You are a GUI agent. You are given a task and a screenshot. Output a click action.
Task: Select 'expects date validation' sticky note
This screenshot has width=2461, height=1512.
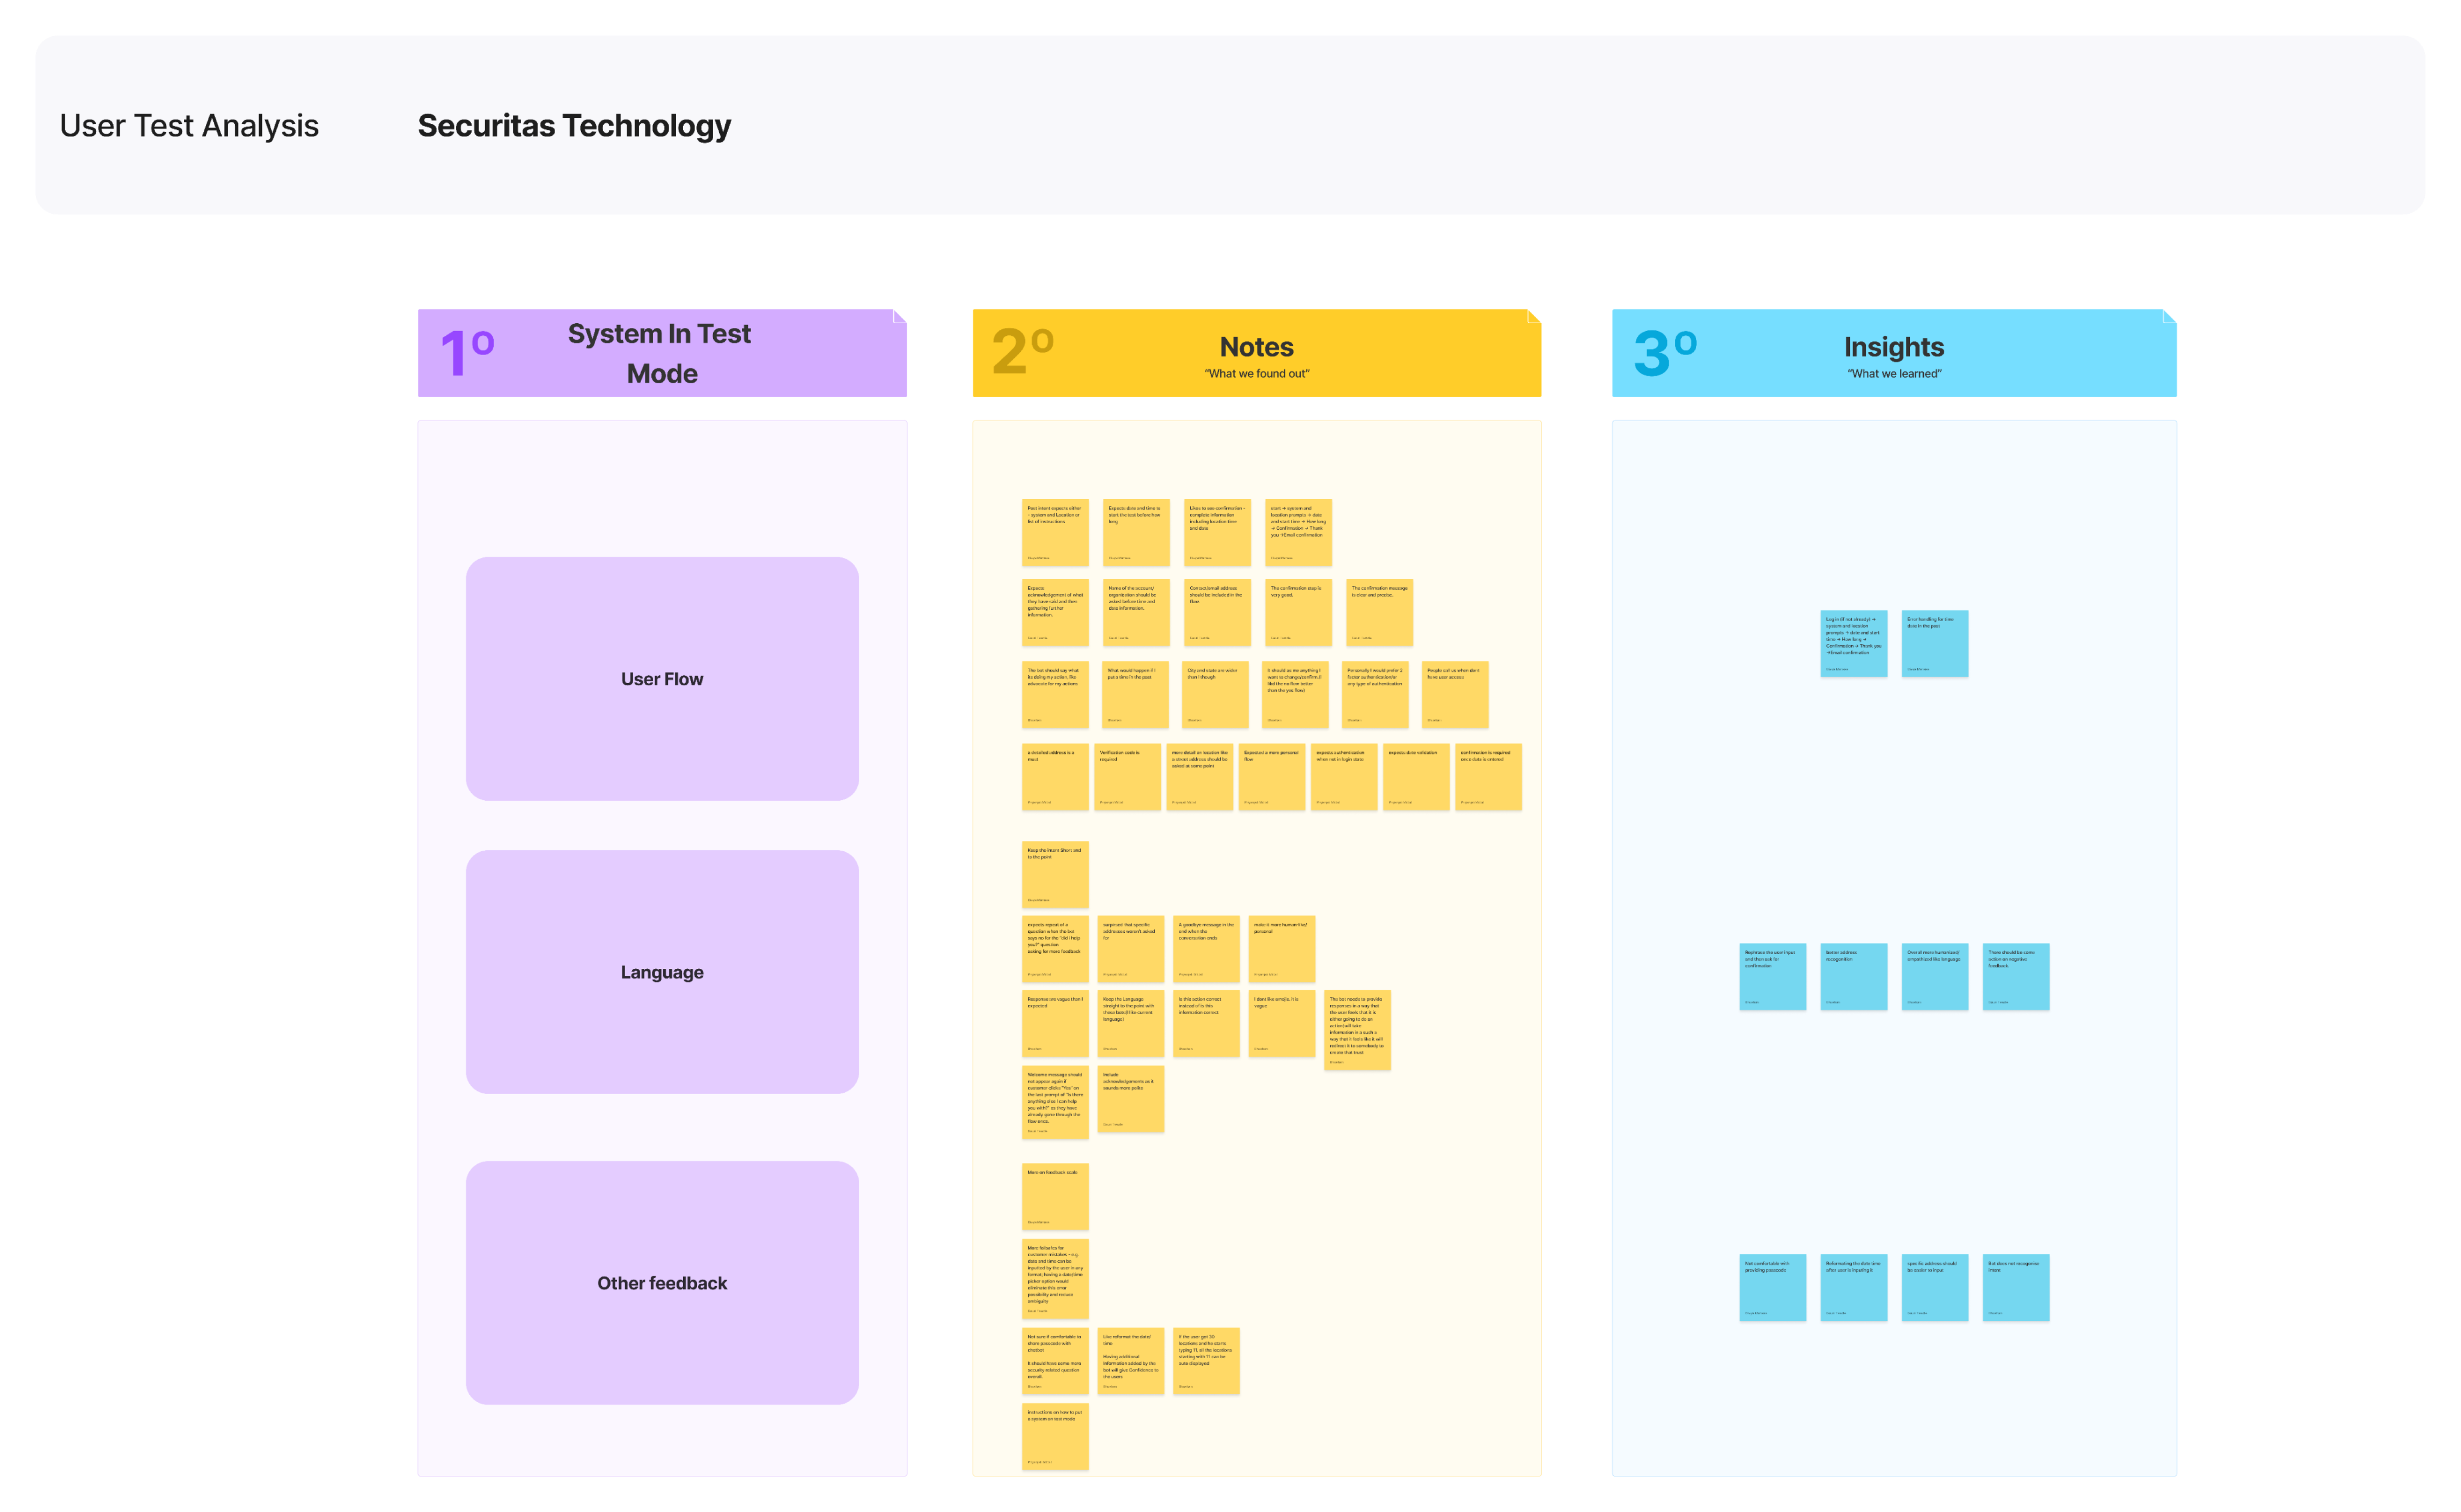pyautogui.click(x=1416, y=776)
